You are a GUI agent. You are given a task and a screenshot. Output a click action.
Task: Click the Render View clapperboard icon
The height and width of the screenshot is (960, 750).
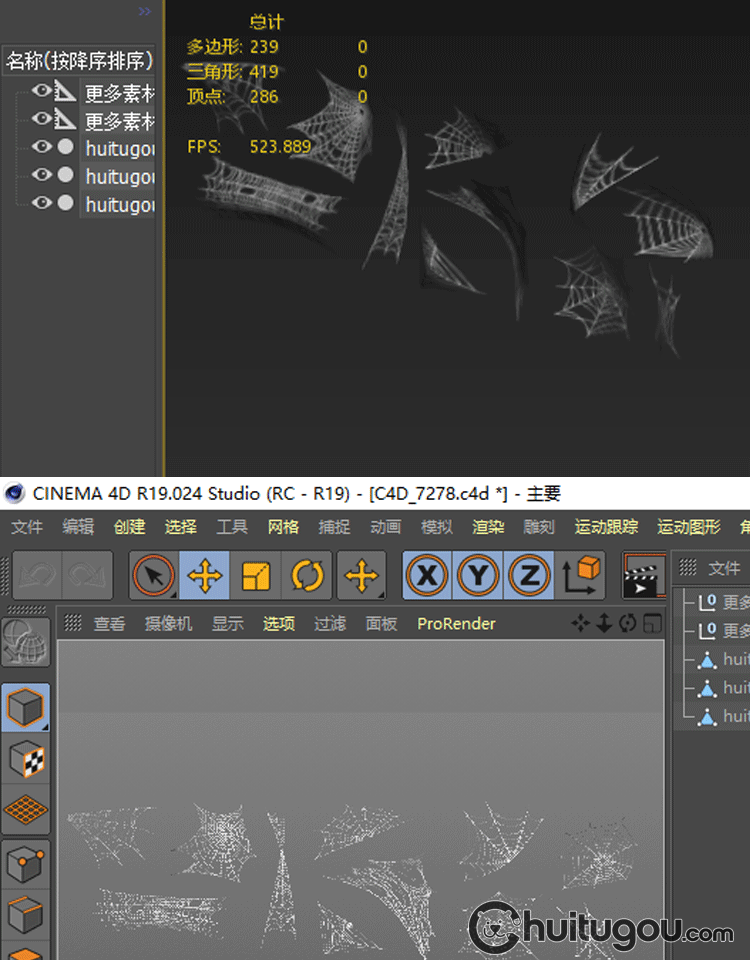[x=643, y=576]
